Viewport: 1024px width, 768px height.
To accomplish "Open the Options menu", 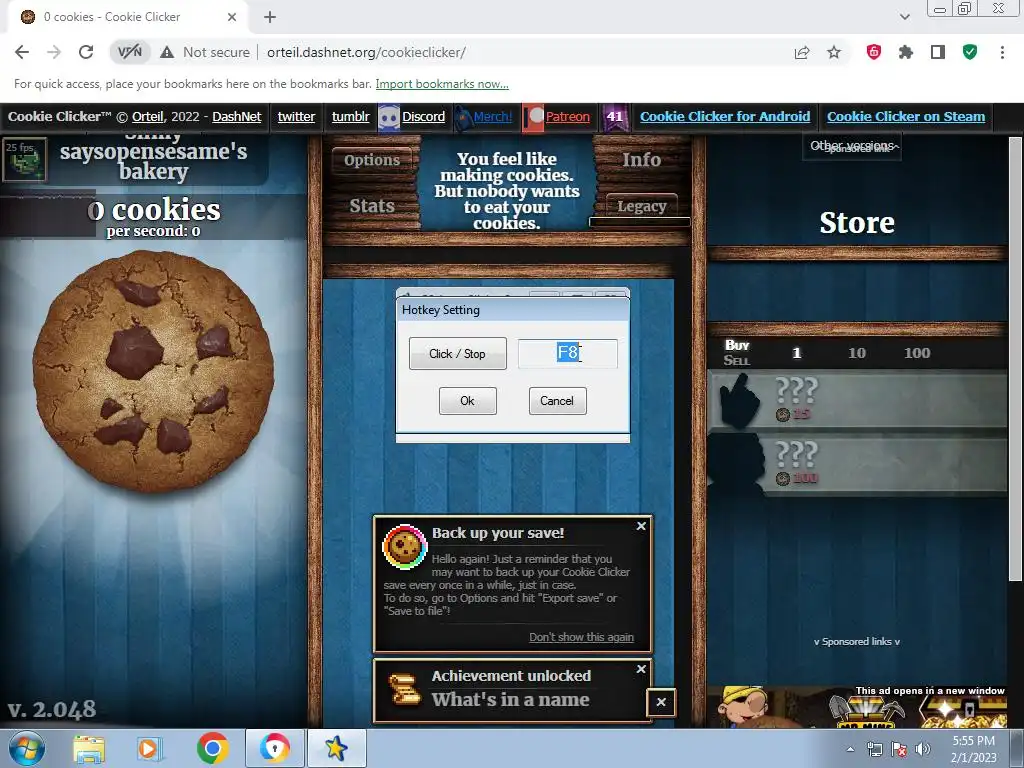I will click(x=372, y=160).
